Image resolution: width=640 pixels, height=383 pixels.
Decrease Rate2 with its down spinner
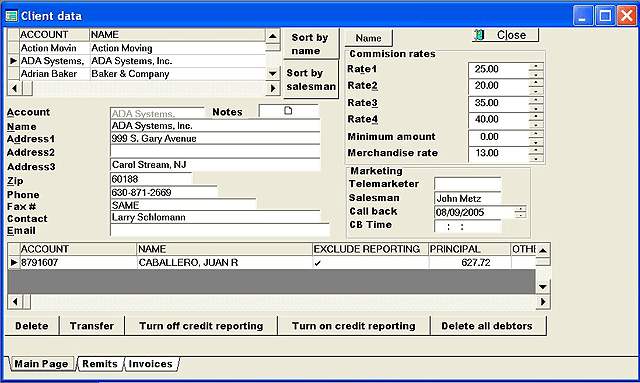(536, 91)
